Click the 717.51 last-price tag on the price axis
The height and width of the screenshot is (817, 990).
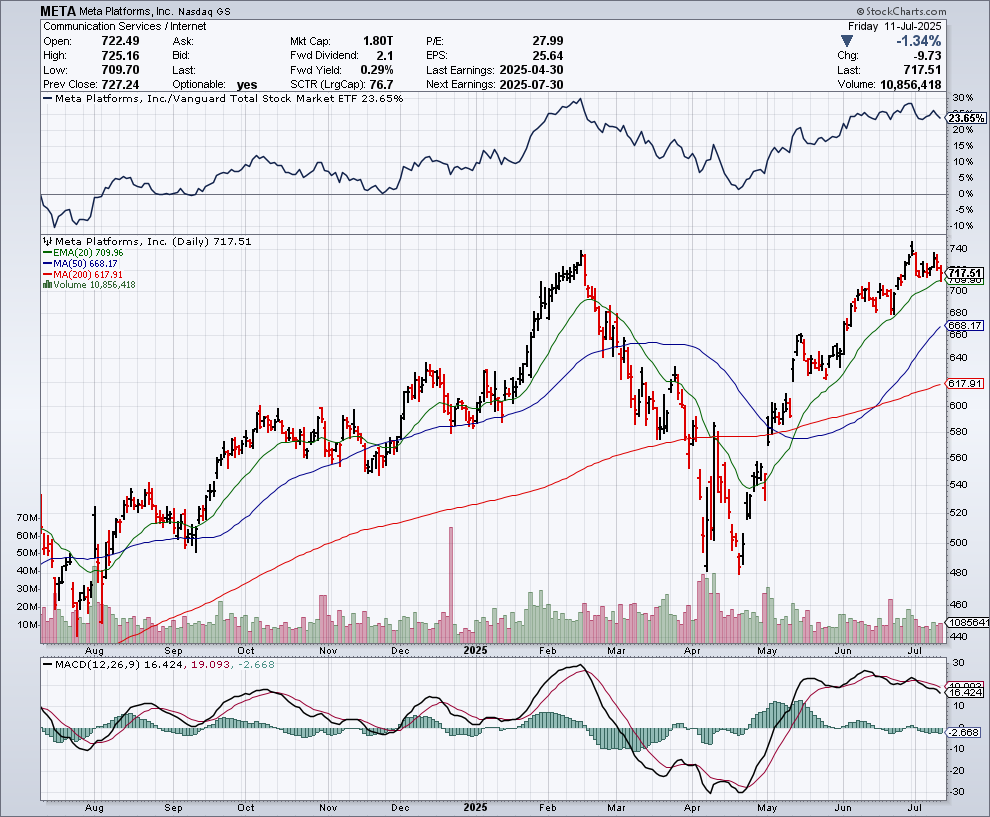pos(965,273)
